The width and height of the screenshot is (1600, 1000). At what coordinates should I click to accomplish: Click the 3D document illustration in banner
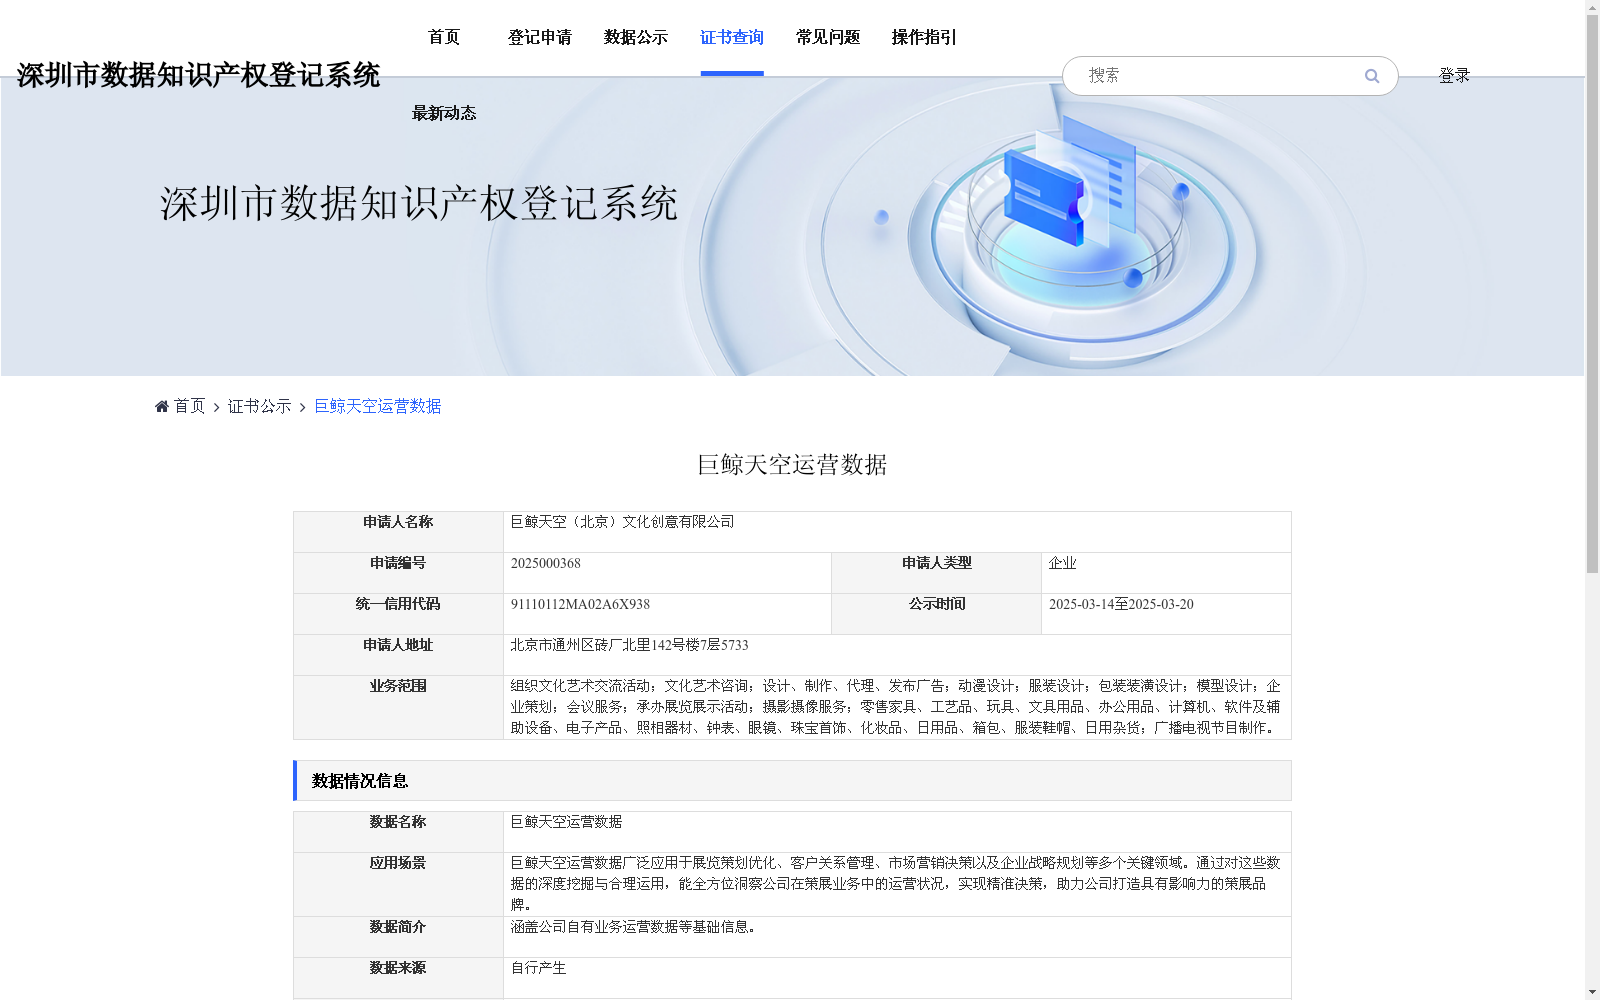(1070, 183)
